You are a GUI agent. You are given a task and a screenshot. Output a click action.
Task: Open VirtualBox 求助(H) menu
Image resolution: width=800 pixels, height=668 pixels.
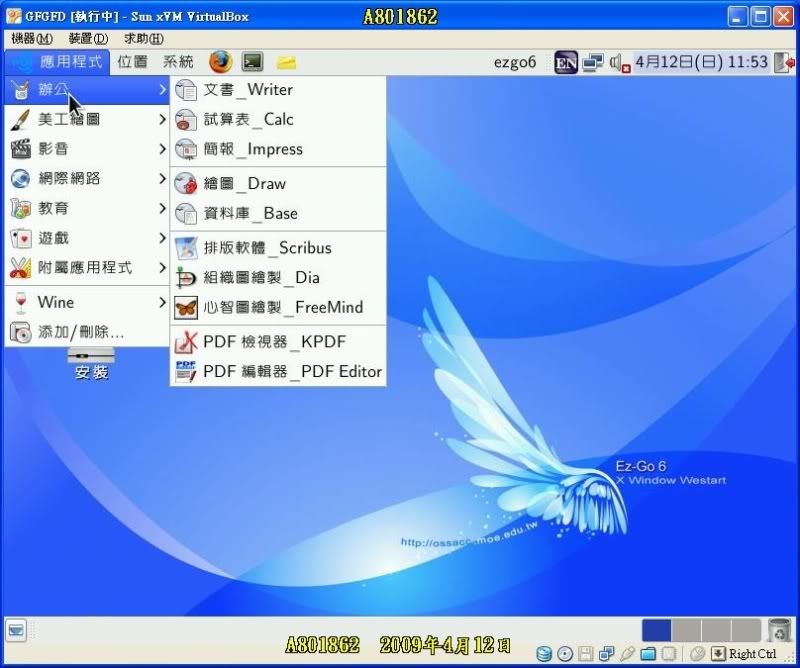coord(143,38)
